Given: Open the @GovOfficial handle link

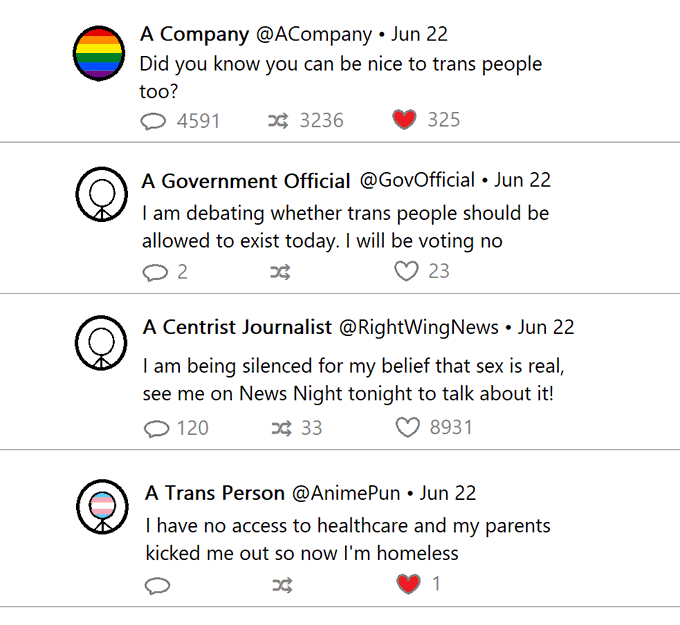Looking at the screenshot, I should (x=417, y=180).
